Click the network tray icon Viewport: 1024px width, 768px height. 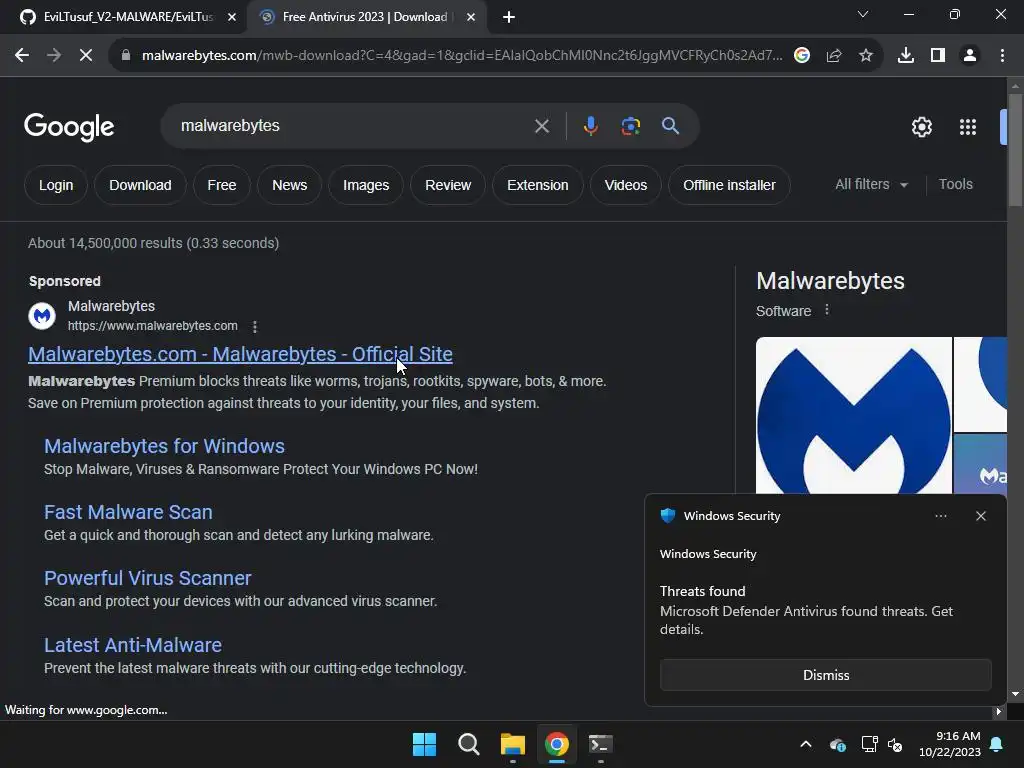(x=869, y=744)
